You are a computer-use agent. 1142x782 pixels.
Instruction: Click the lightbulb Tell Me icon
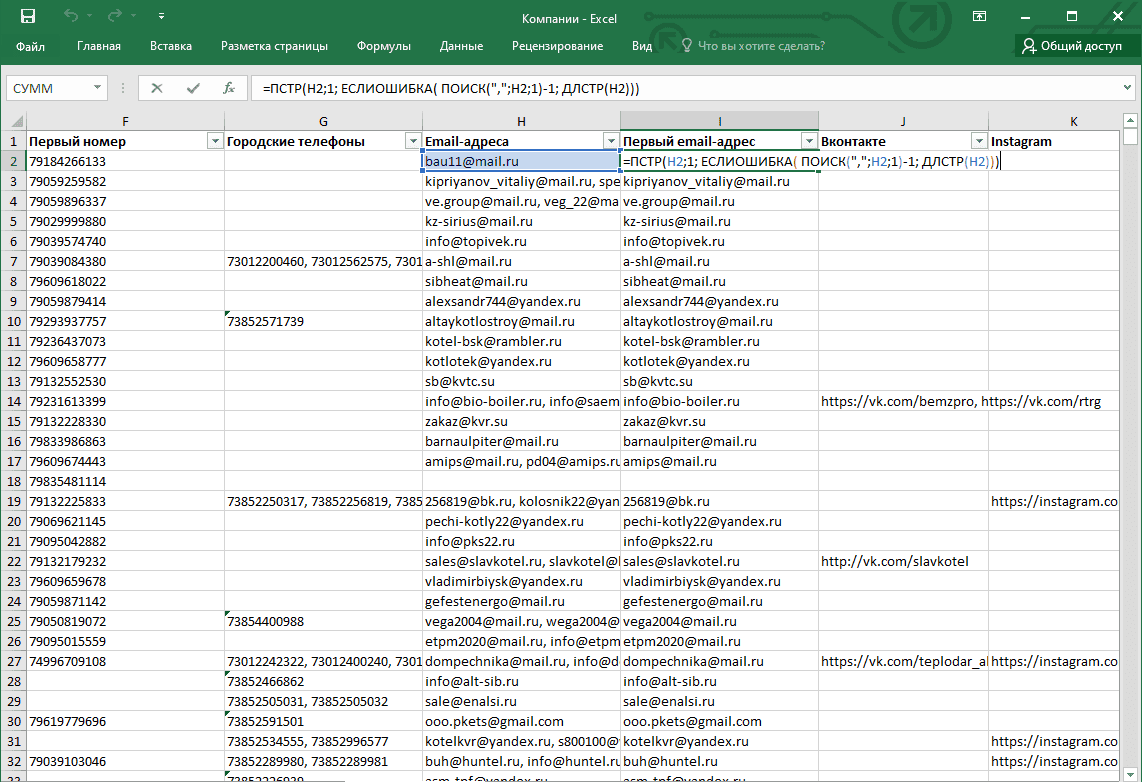(686, 46)
